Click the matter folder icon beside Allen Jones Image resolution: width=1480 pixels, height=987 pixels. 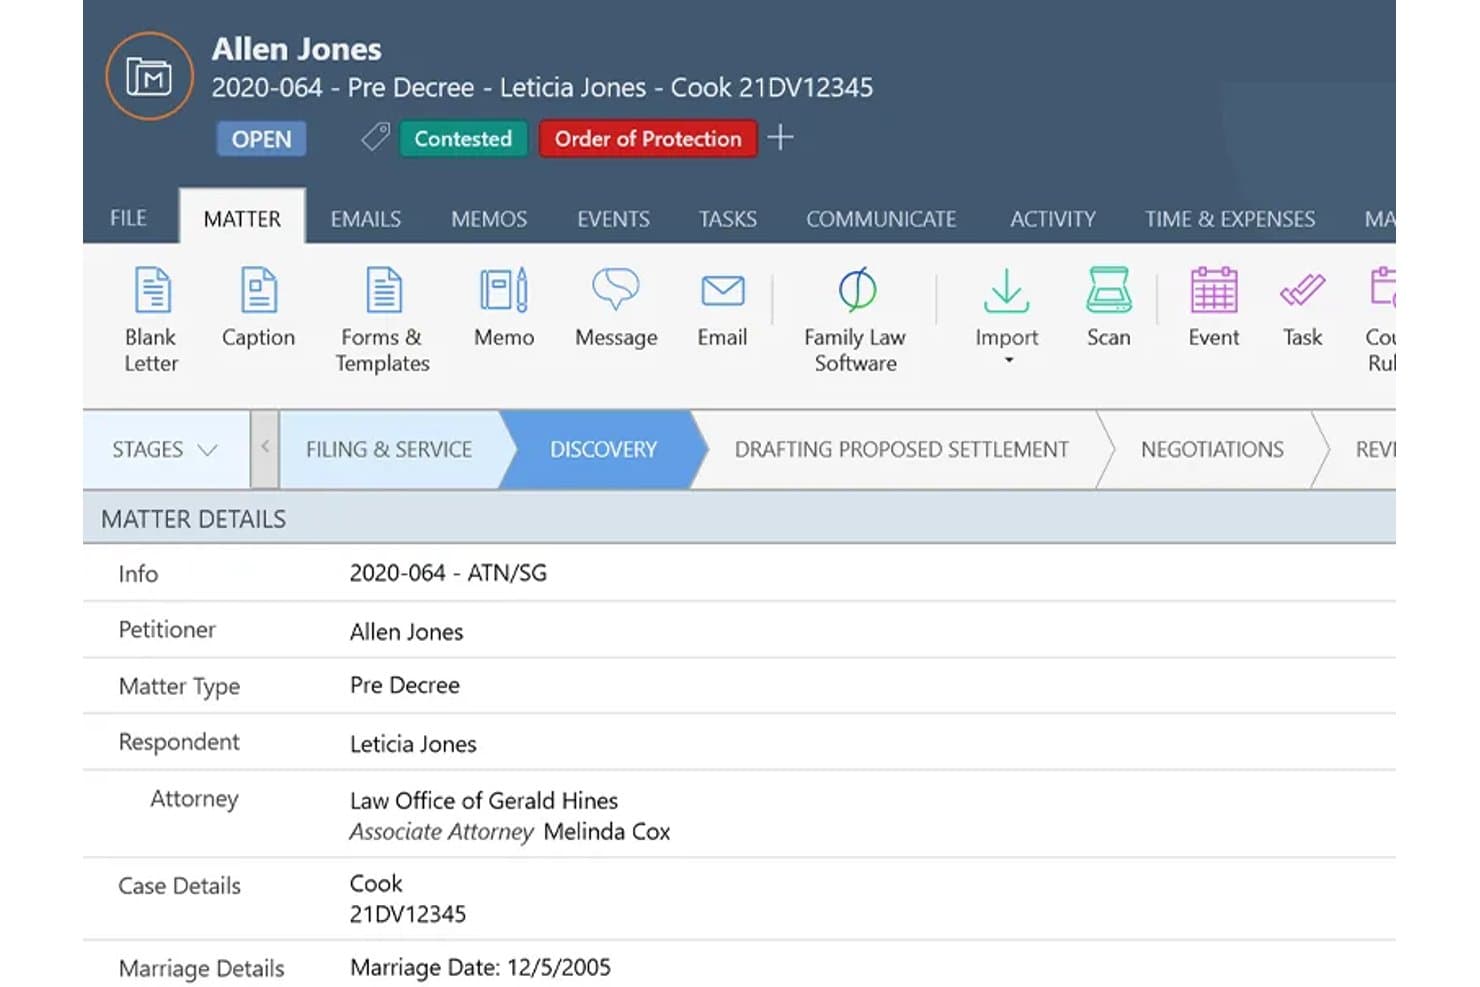point(149,76)
